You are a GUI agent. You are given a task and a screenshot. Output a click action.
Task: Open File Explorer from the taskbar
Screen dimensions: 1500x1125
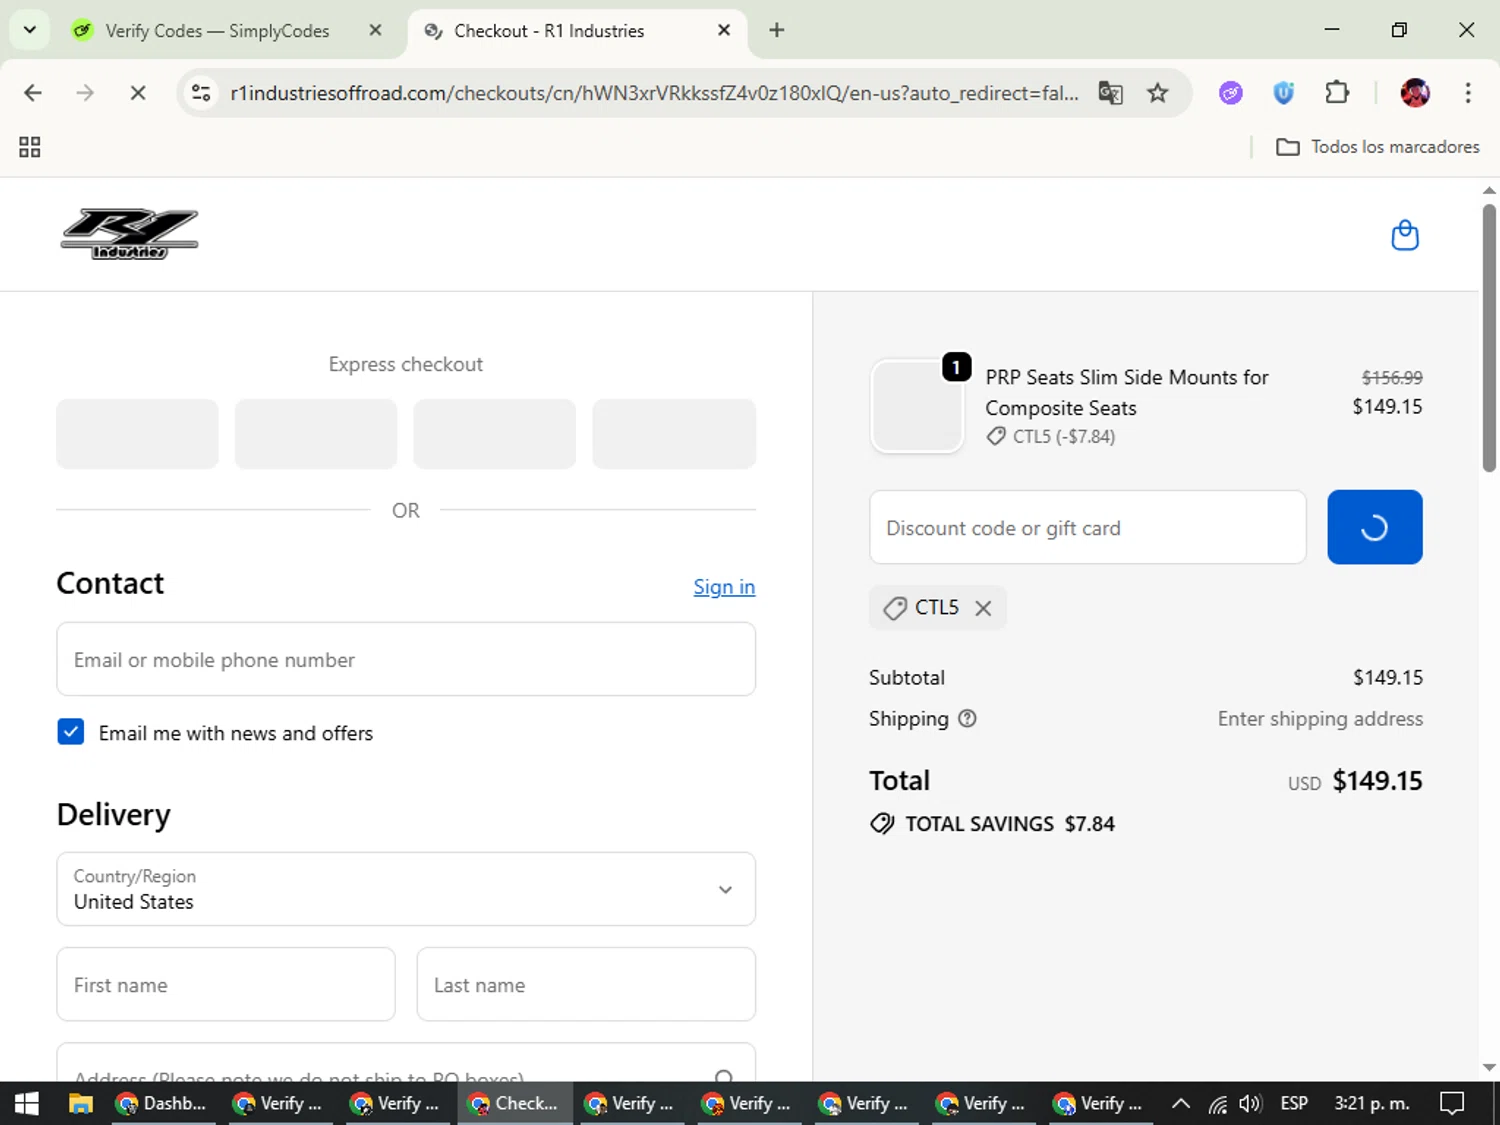point(81,1103)
